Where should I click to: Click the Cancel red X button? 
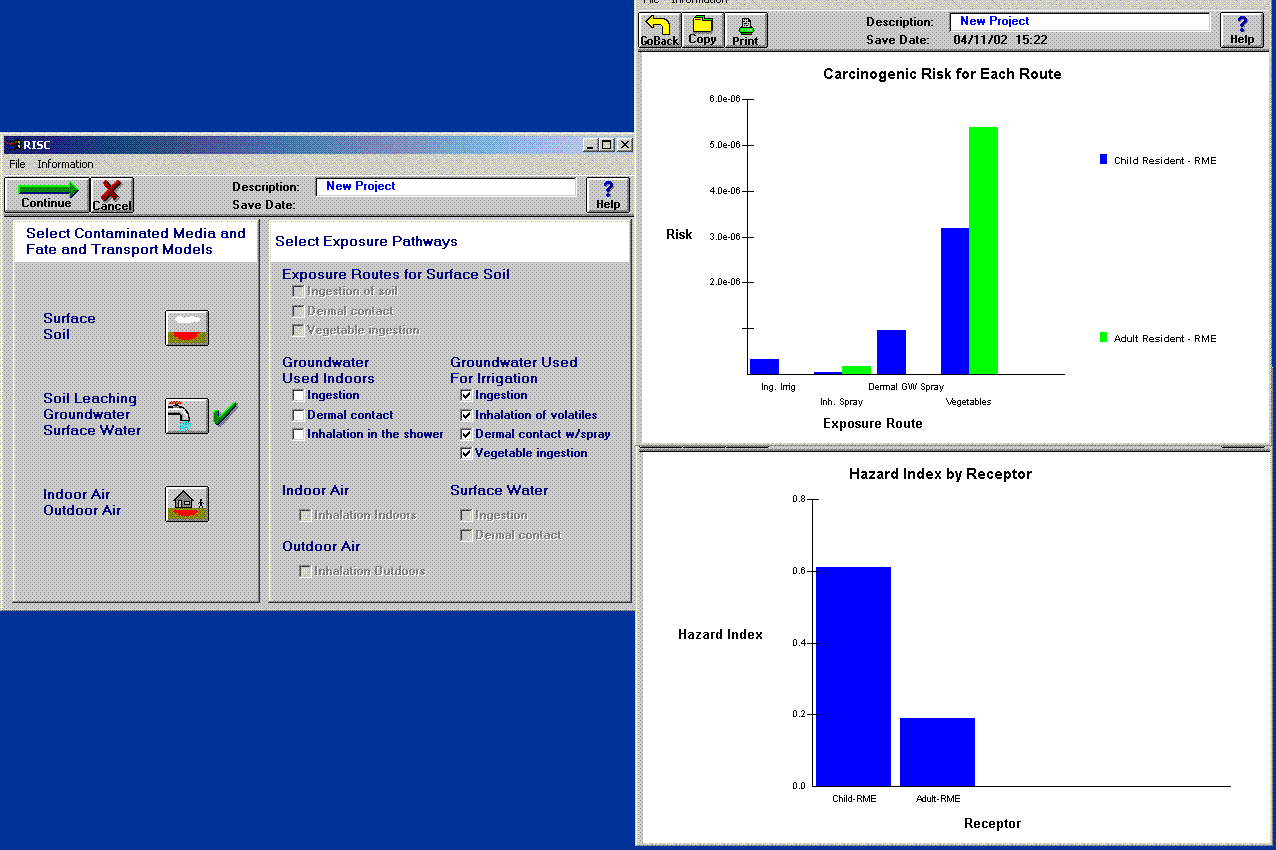112,195
